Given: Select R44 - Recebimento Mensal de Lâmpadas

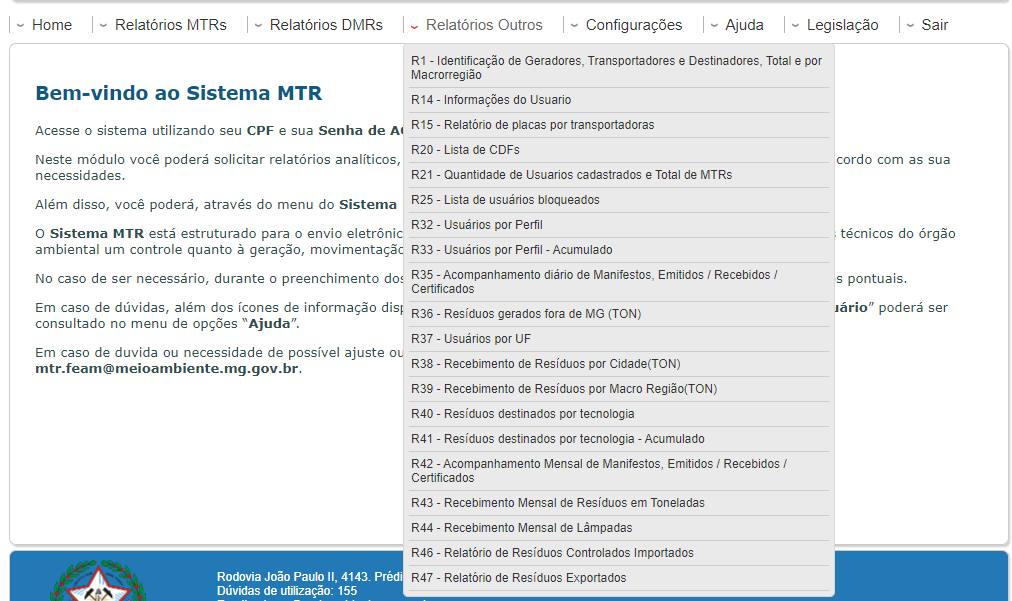Looking at the screenshot, I should (521, 528).
